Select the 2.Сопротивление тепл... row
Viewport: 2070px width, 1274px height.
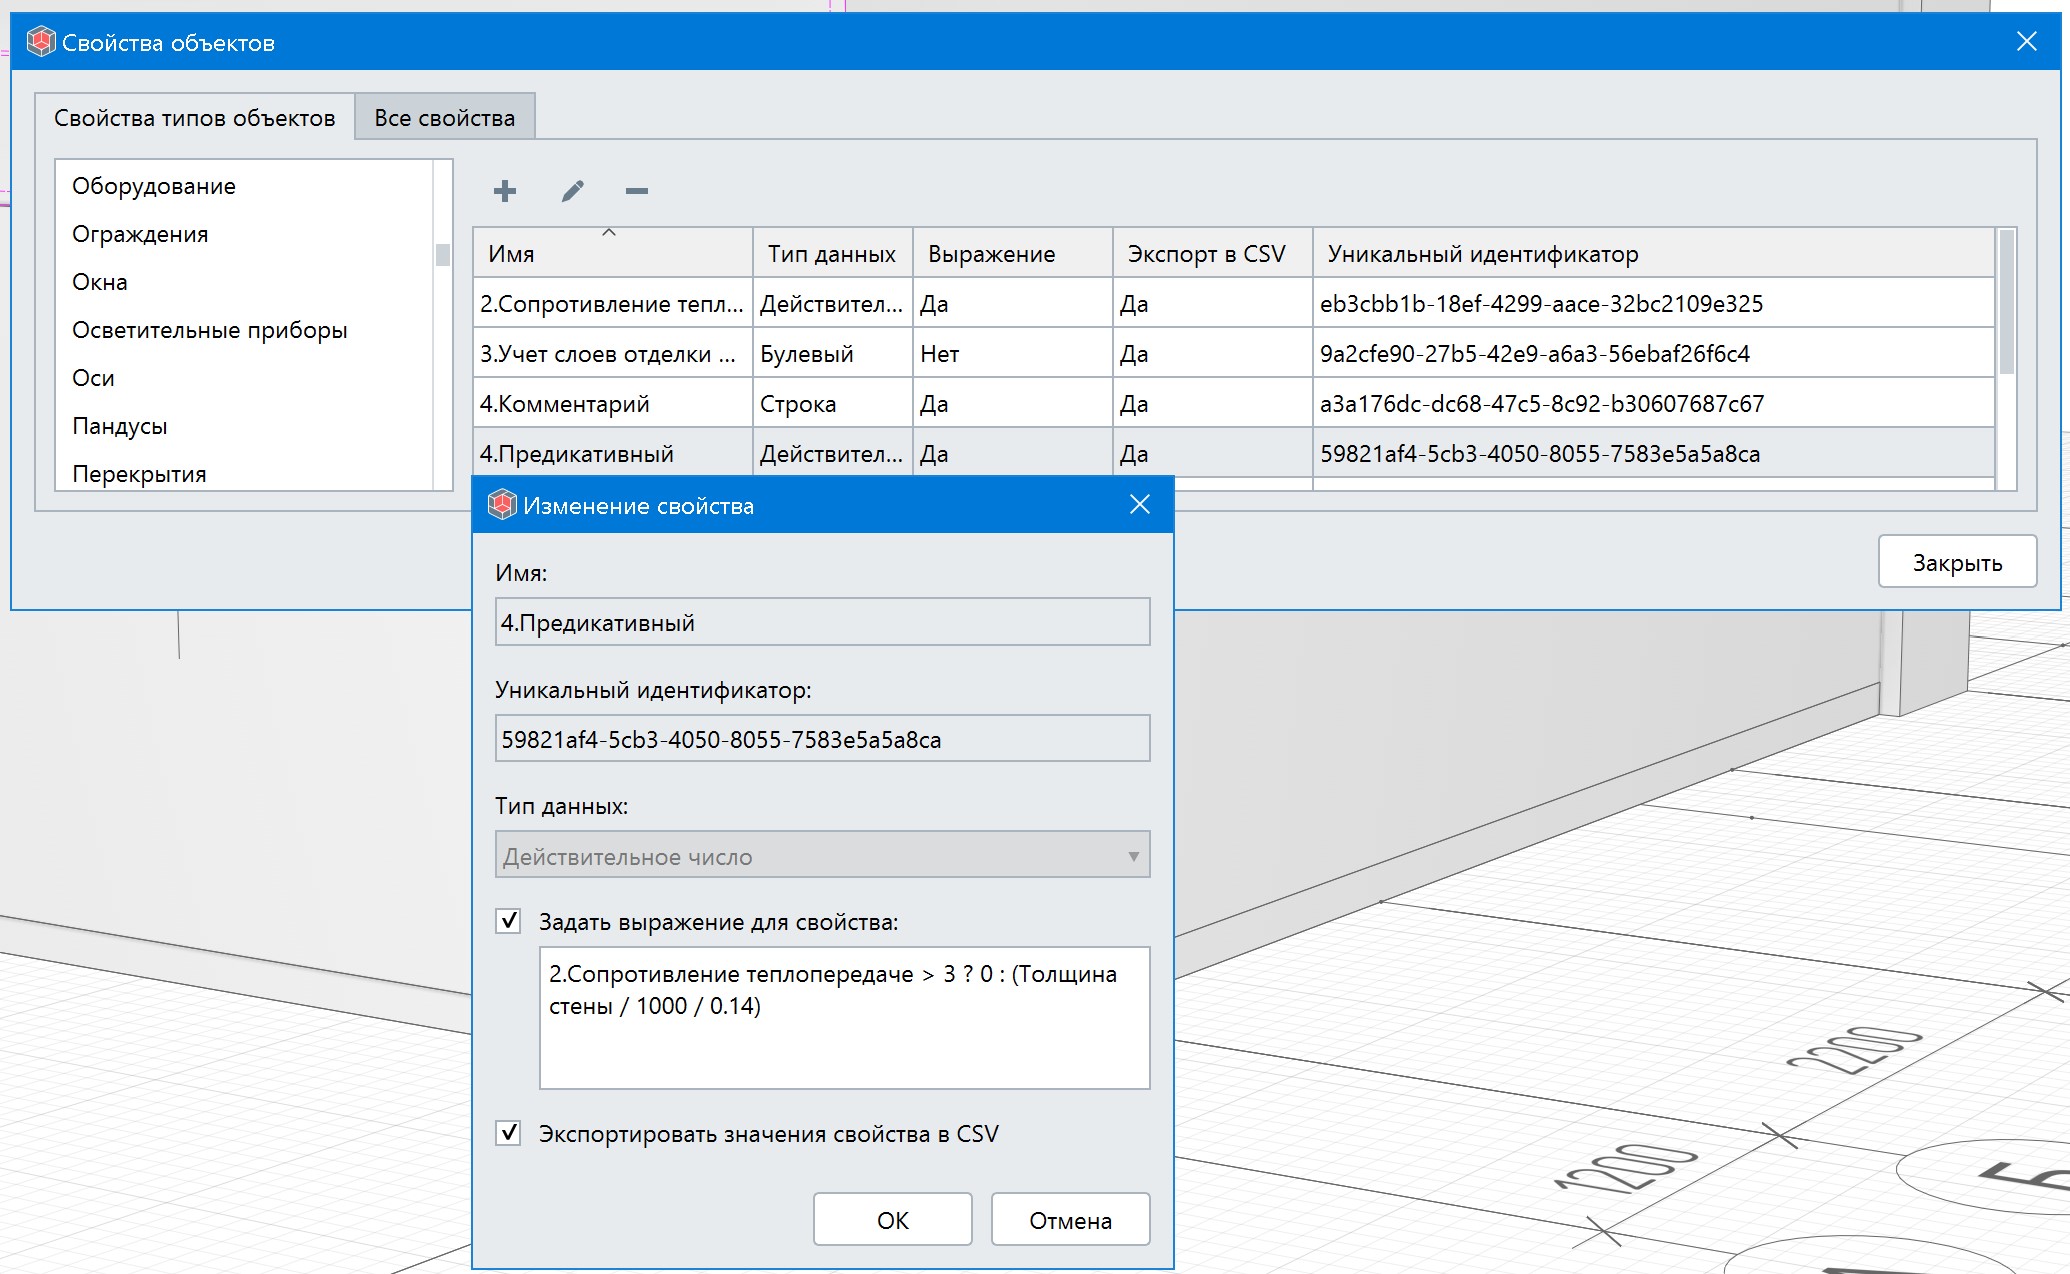tap(1233, 303)
